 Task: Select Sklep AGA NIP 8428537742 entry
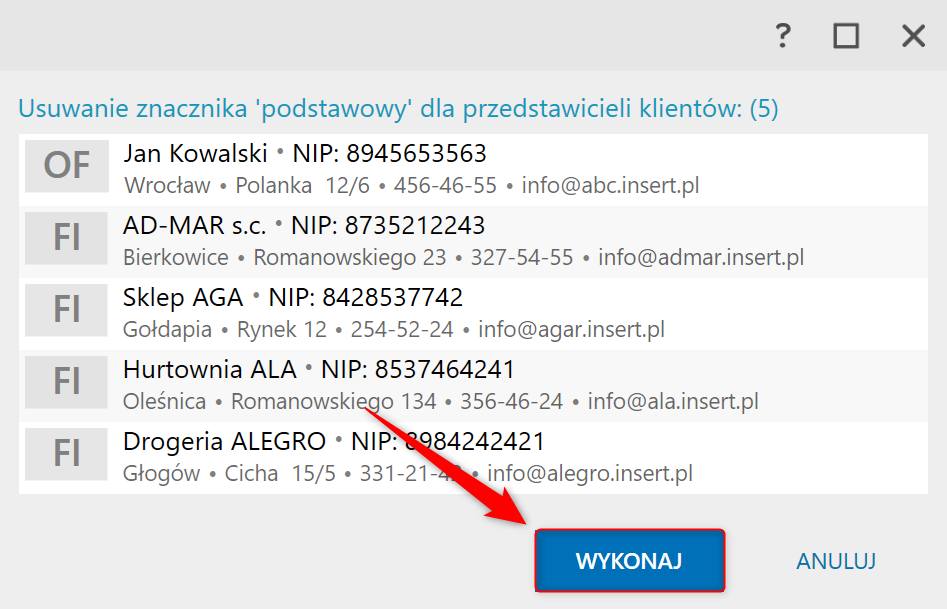(474, 314)
